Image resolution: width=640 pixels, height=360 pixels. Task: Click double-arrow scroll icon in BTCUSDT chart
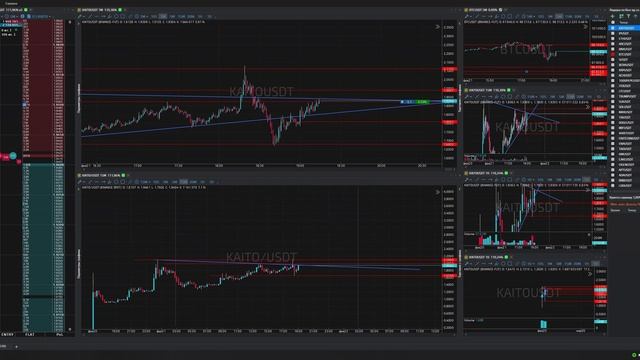(586, 27)
